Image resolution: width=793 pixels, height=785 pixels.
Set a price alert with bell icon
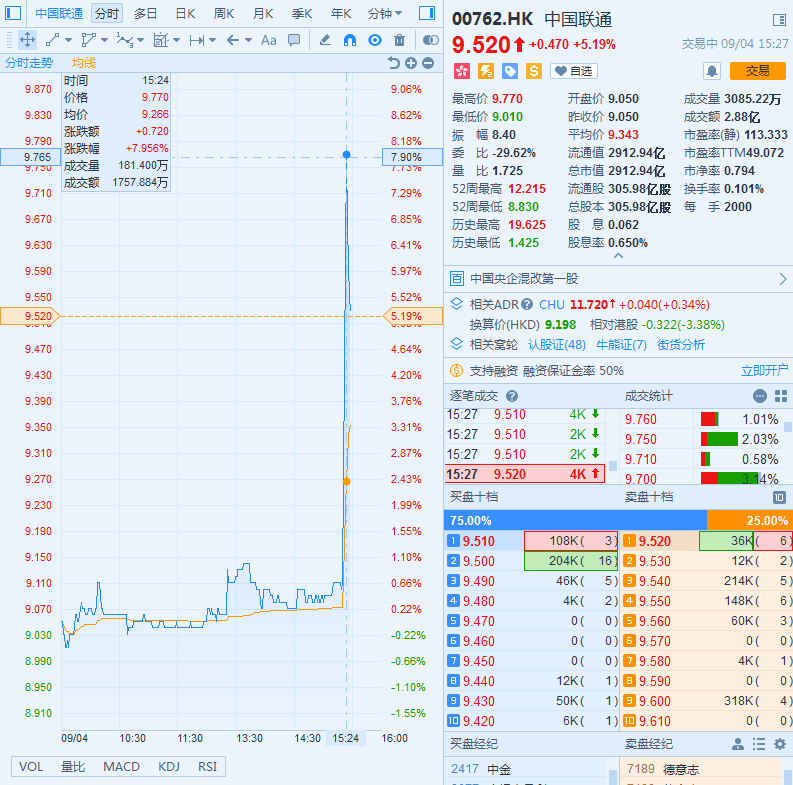712,71
